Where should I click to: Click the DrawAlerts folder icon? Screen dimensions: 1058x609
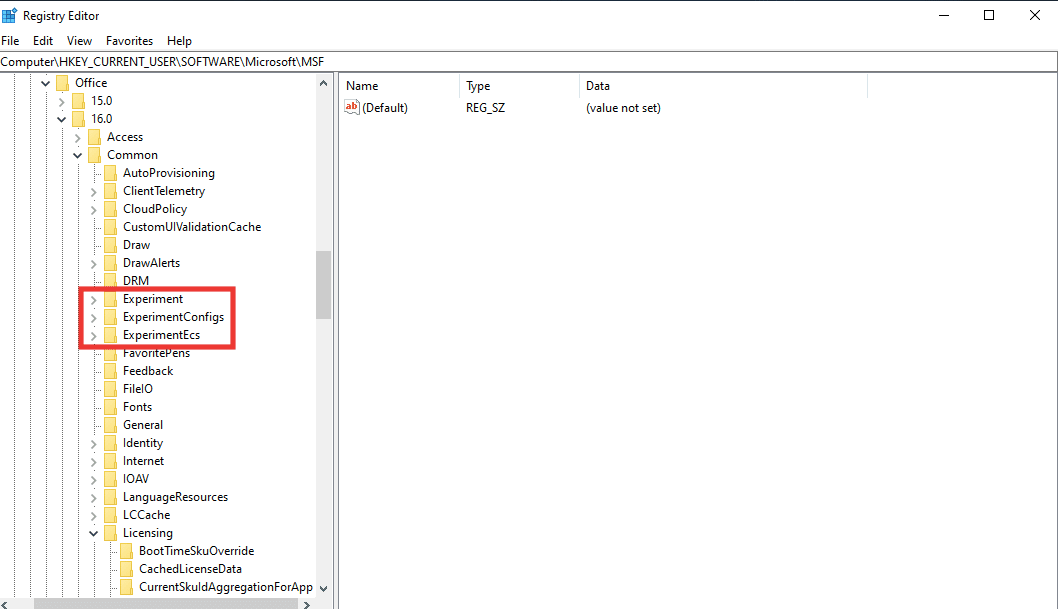111,263
